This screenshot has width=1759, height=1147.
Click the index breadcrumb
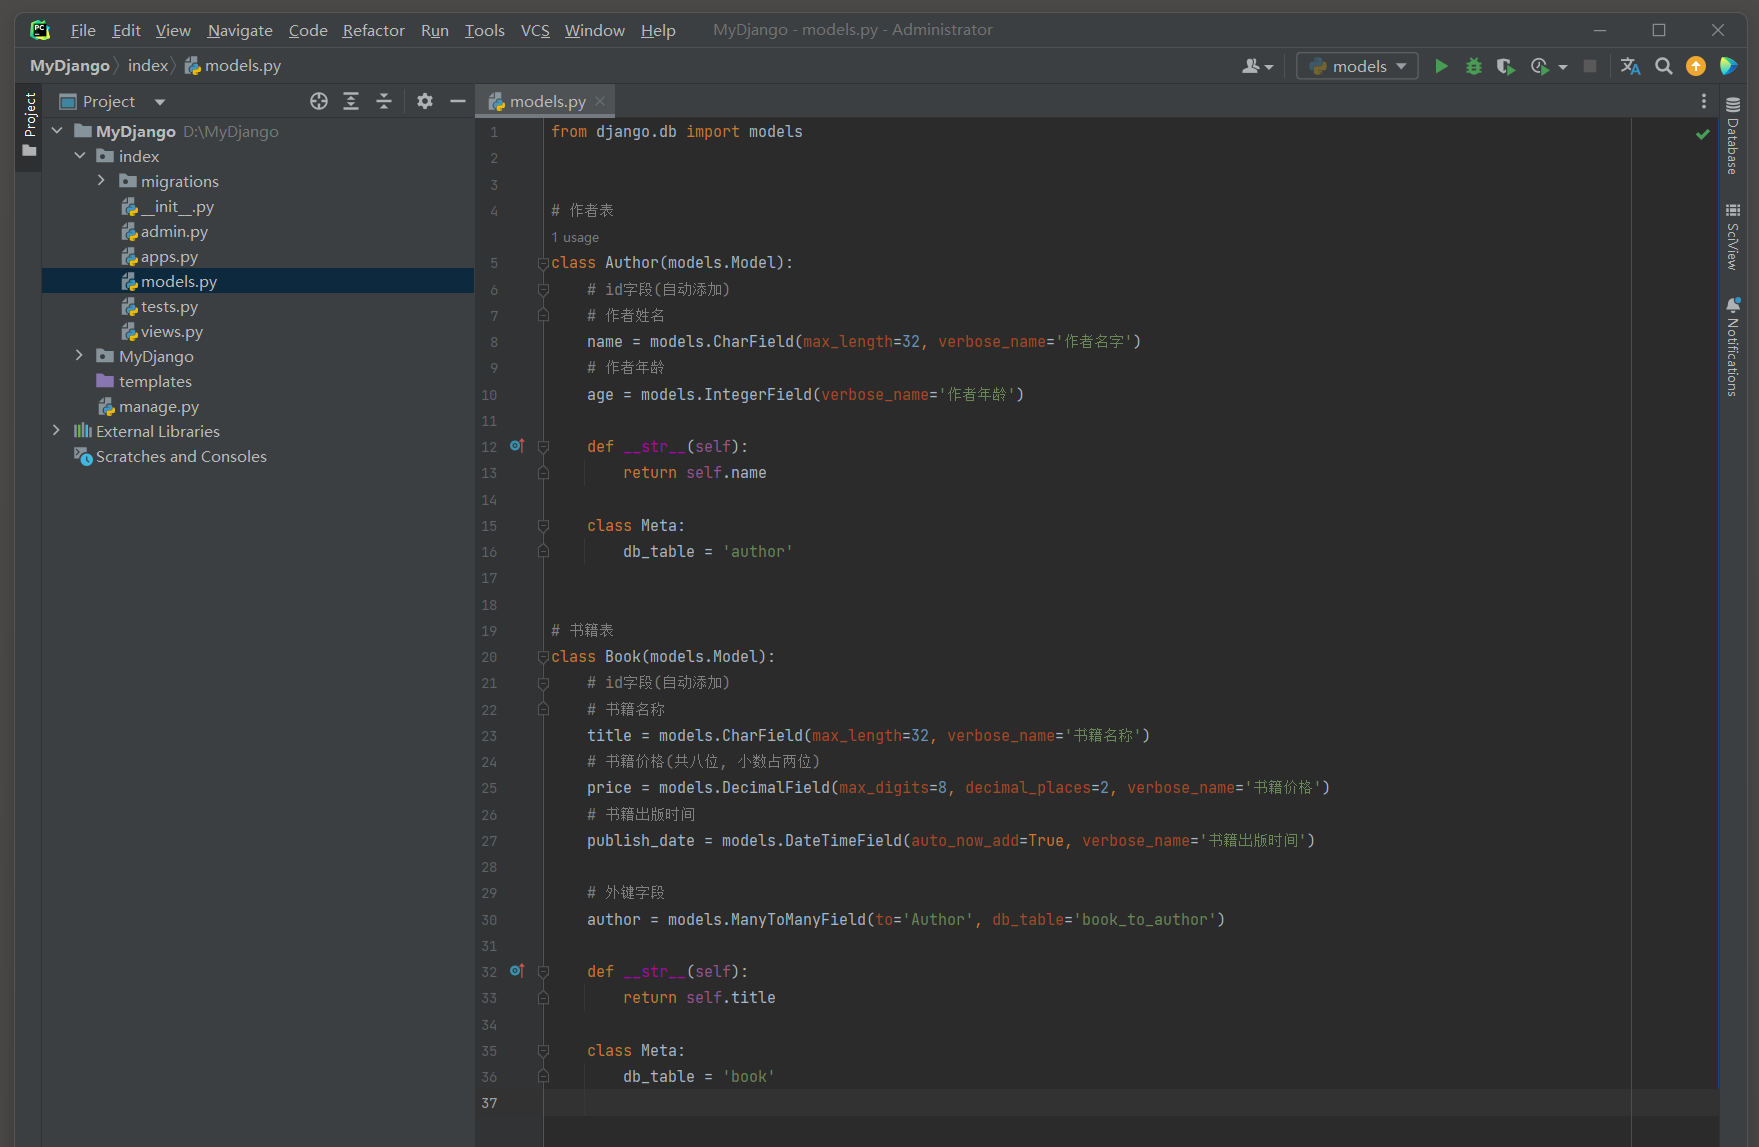point(148,66)
